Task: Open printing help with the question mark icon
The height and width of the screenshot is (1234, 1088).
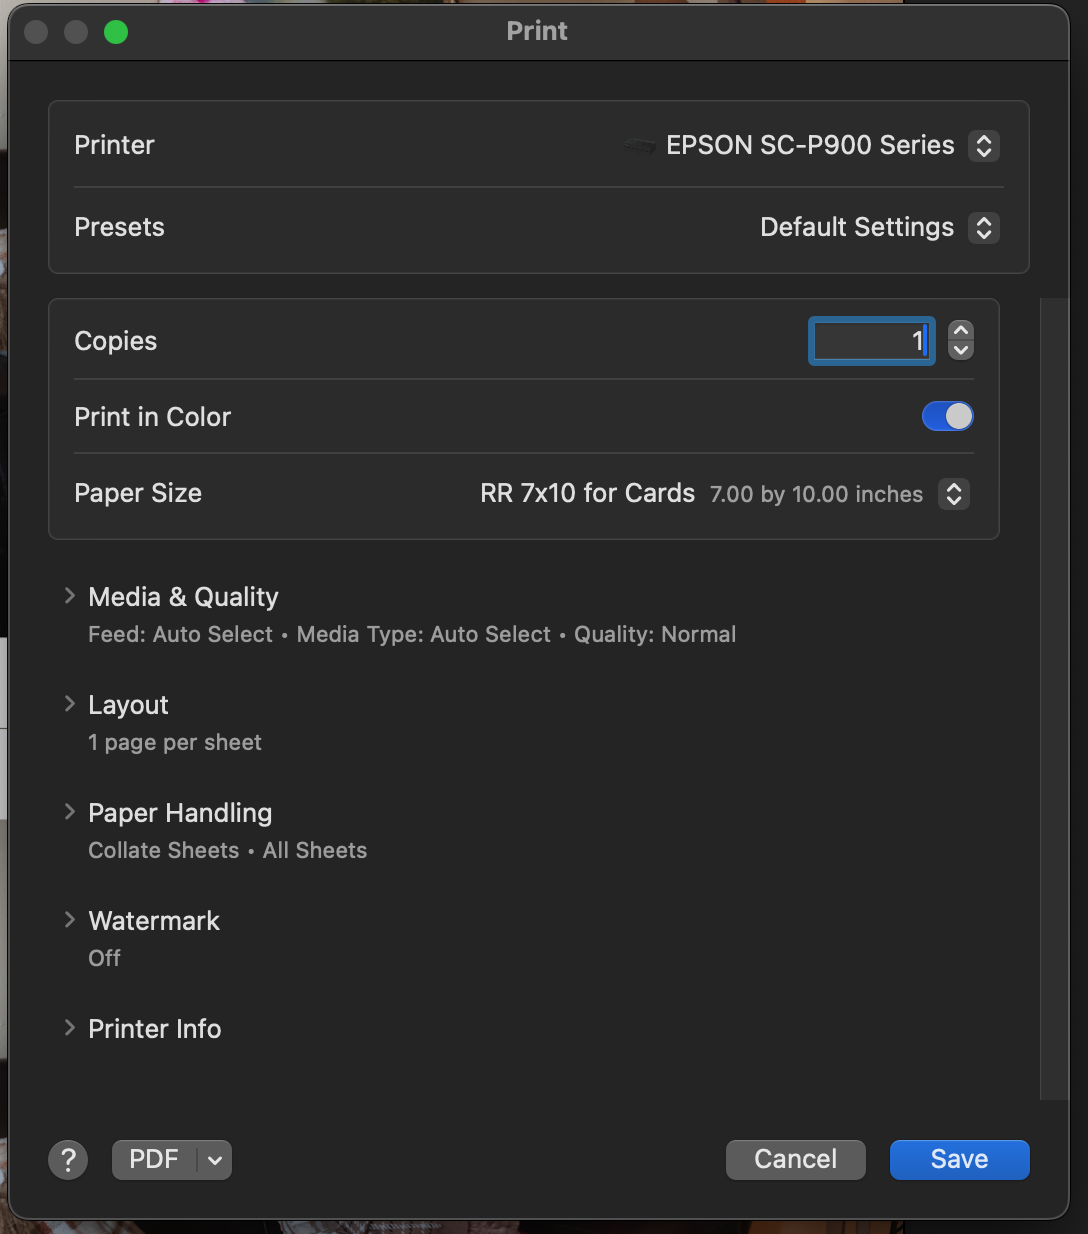Action: coord(68,1159)
